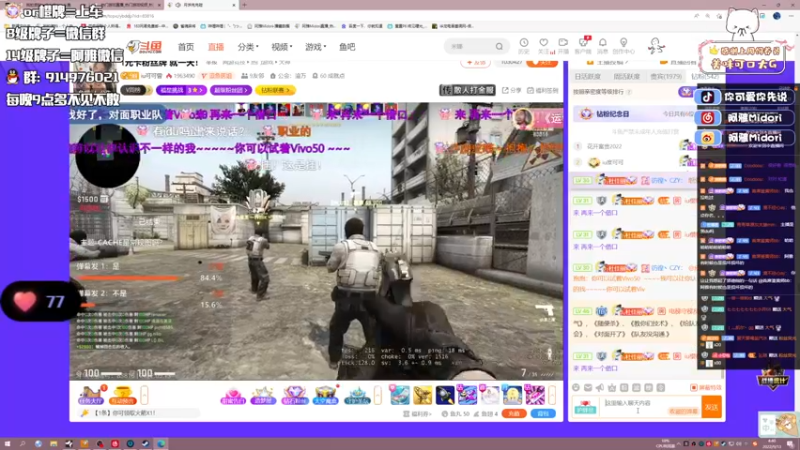The height and width of the screenshot is (450, 800).
Task: Click the search magnifier icon
Action: (499, 46)
